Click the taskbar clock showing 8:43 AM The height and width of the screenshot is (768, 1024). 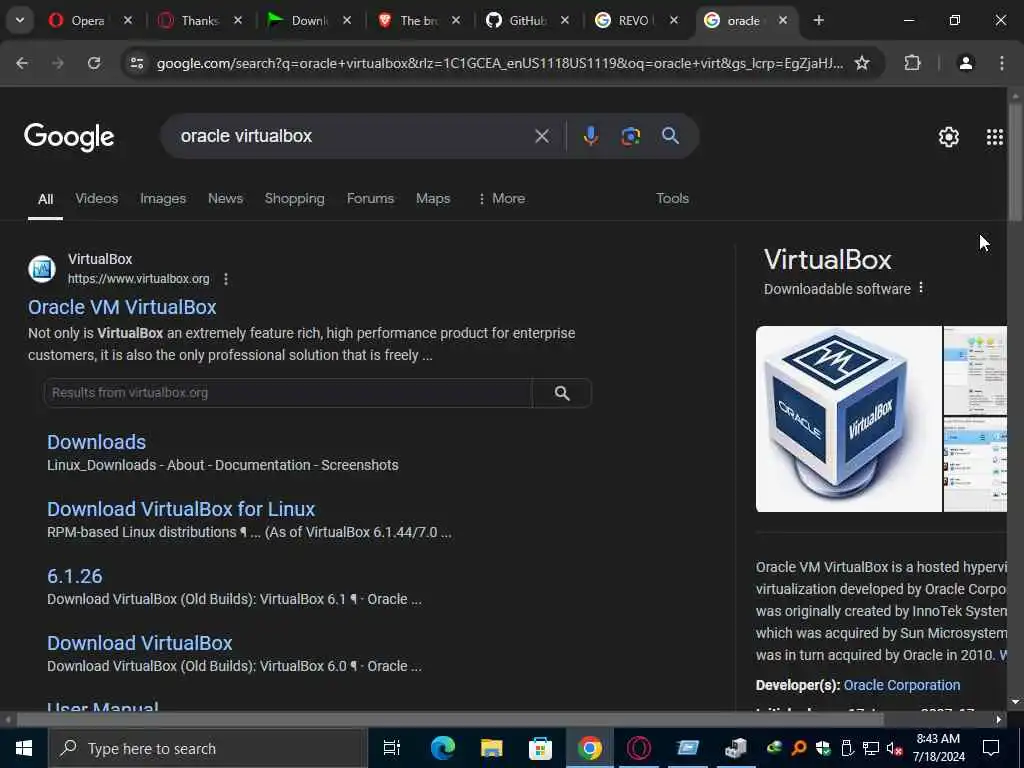pyautogui.click(x=938, y=748)
